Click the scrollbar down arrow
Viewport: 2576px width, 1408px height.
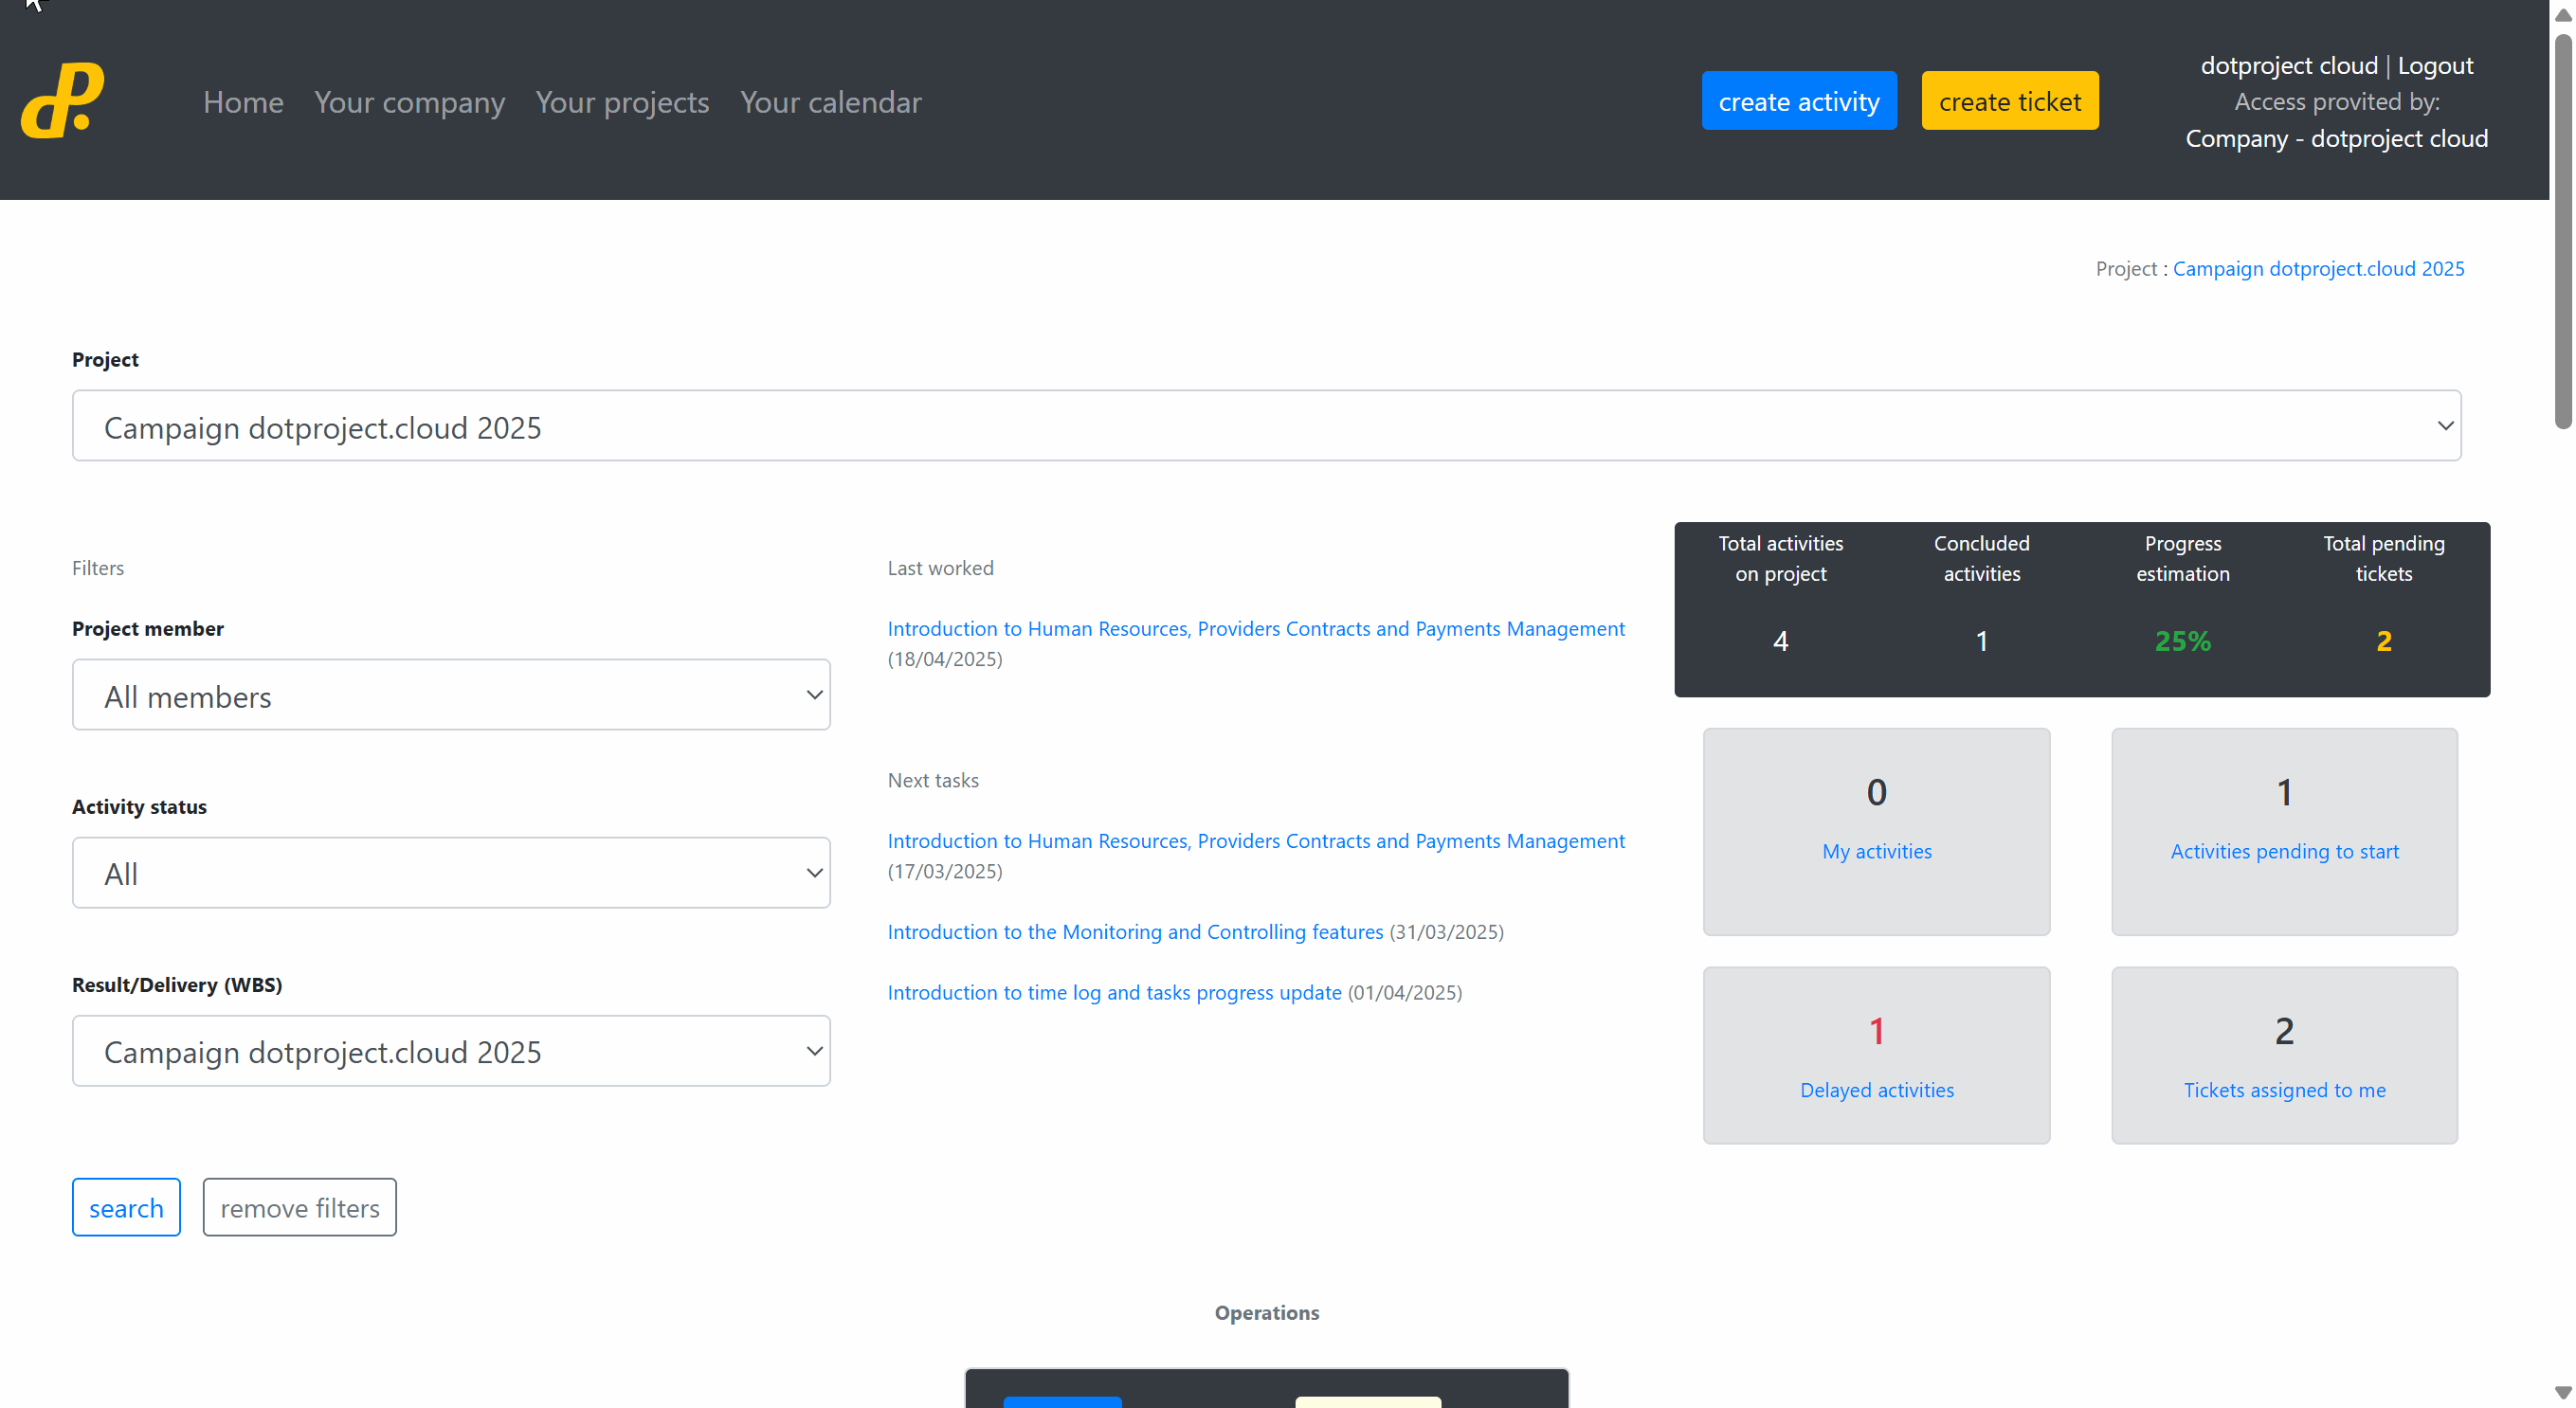tap(2562, 1393)
